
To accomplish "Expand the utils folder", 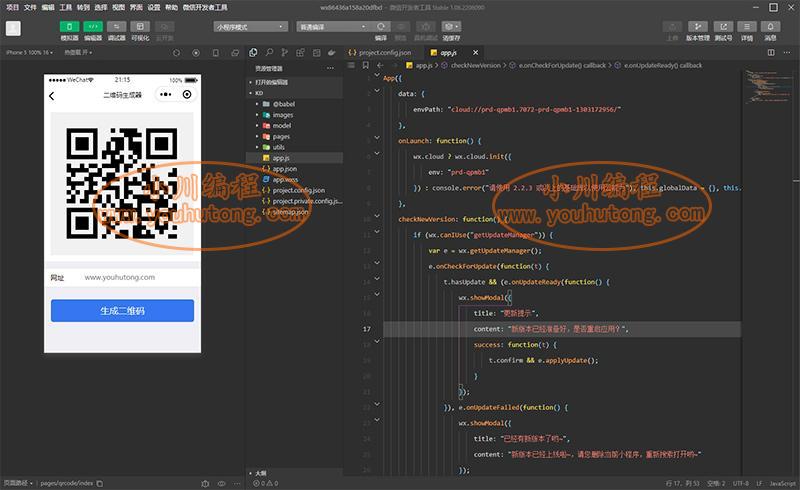I will (294, 147).
